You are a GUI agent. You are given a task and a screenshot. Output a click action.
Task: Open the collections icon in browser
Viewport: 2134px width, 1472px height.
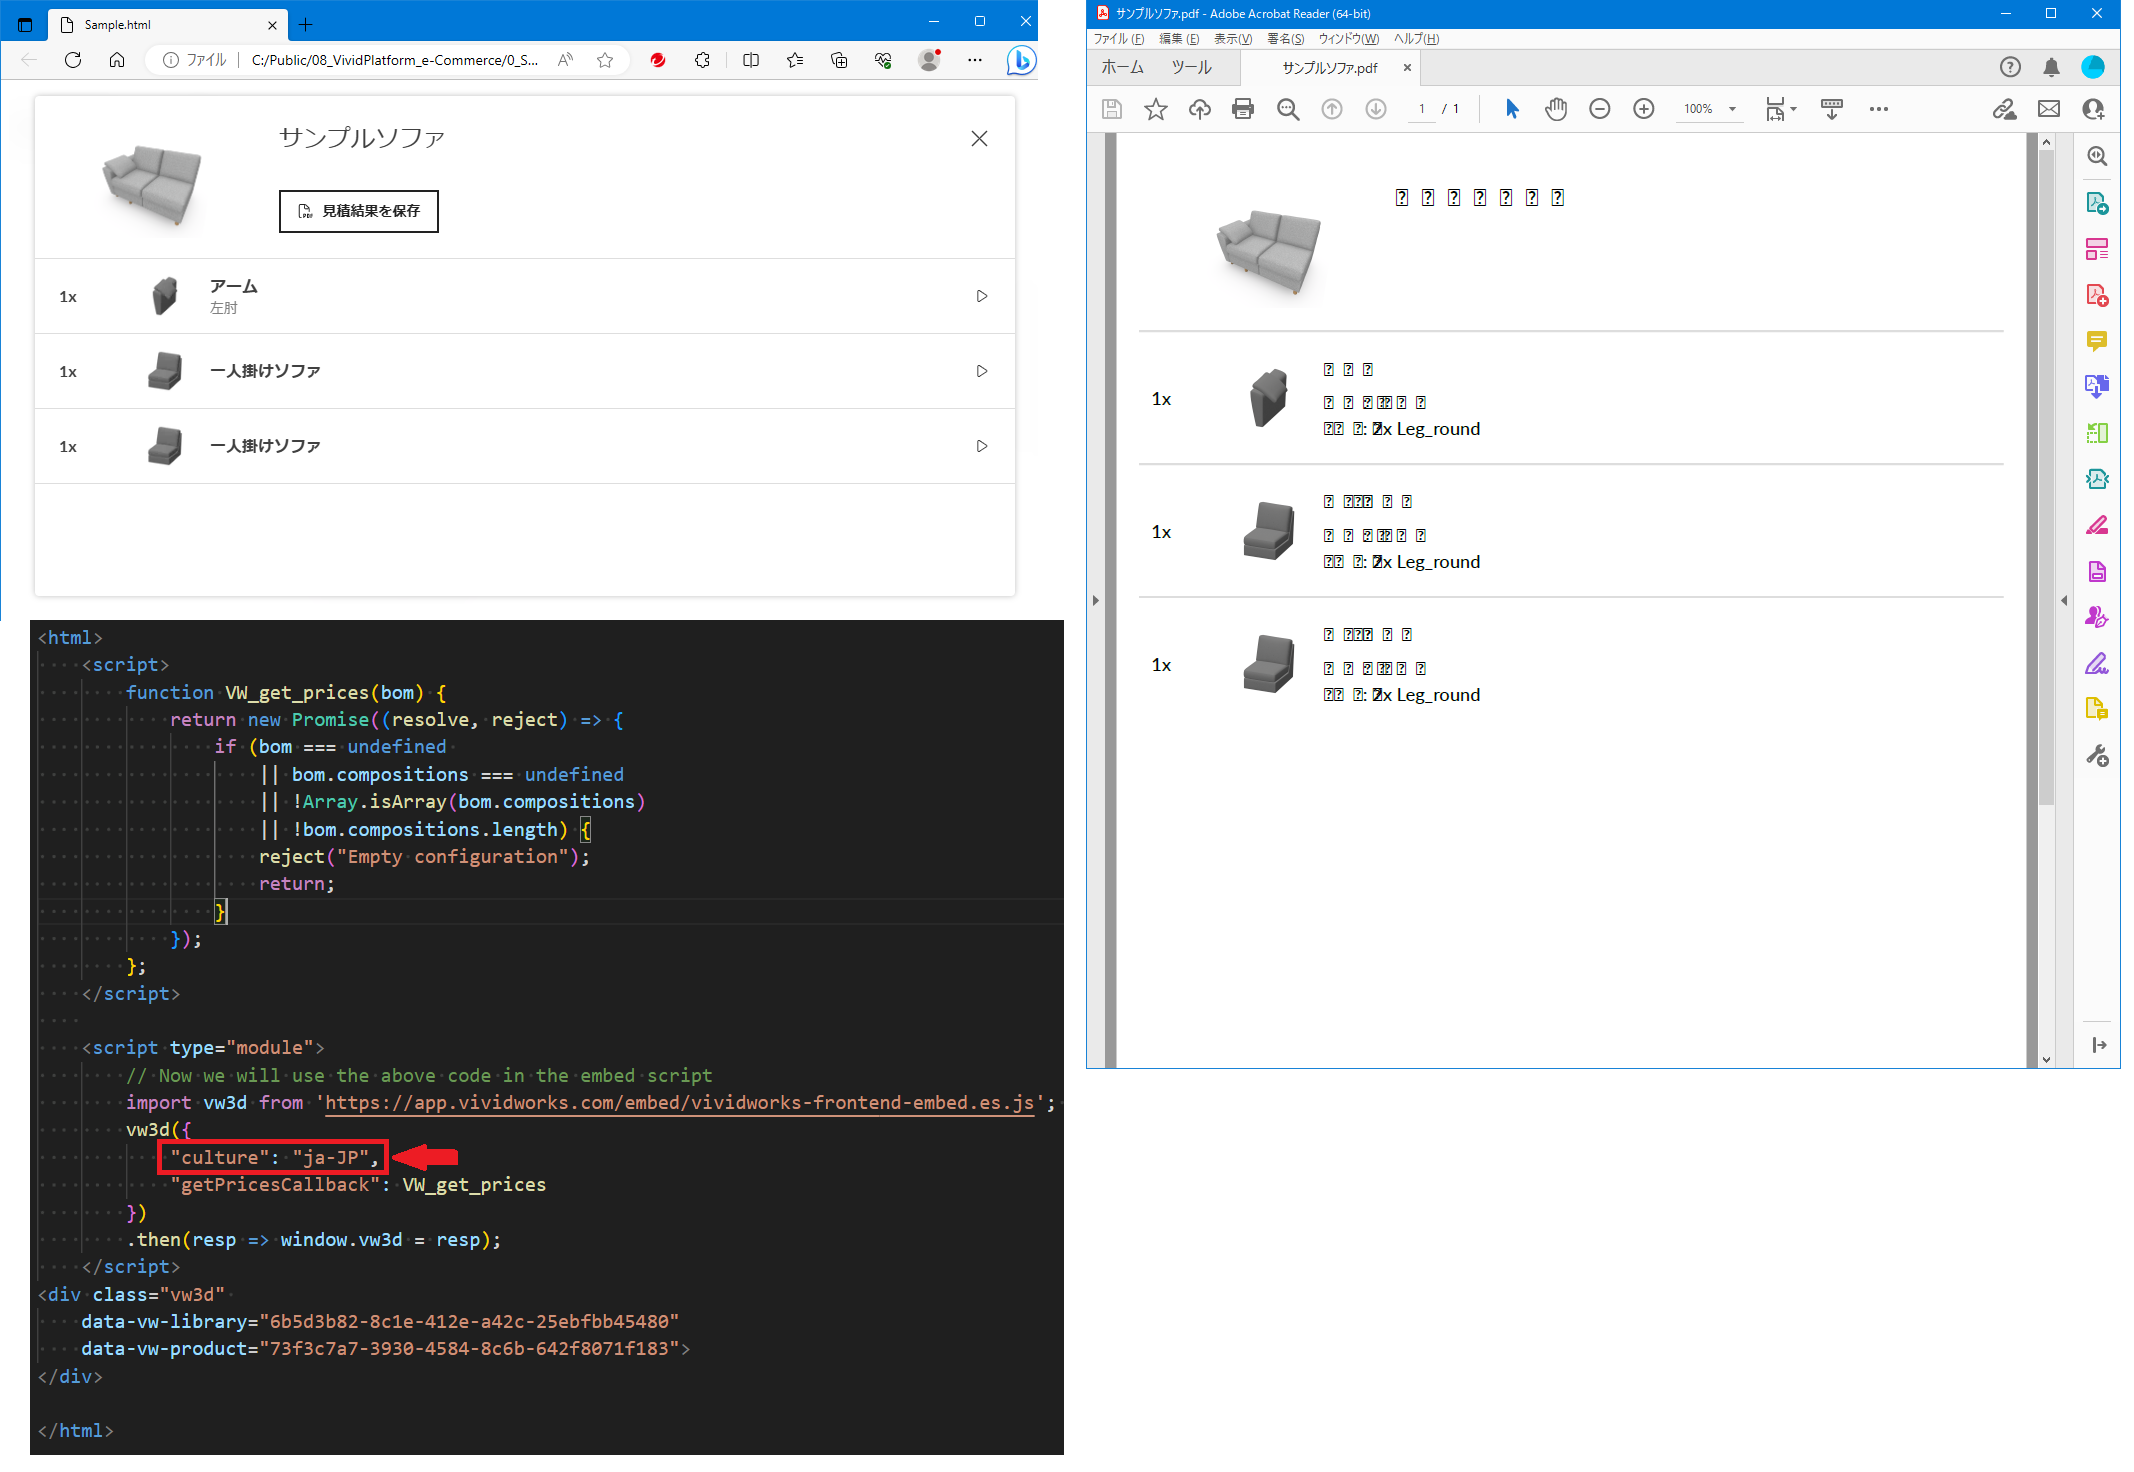tap(839, 60)
